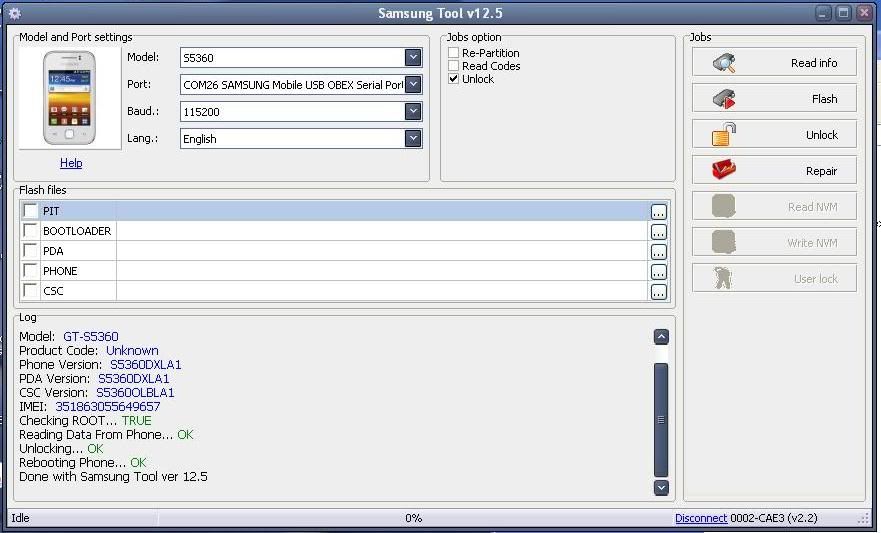The image size is (881, 533).
Task: Click the Read info magnifier icon
Action: tap(724, 63)
